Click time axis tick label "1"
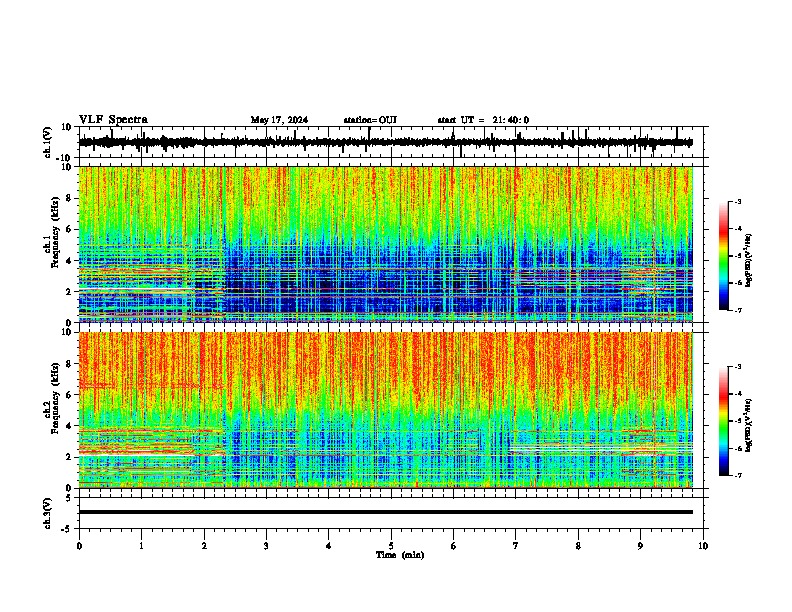The height and width of the screenshot is (612, 792). point(141,546)
